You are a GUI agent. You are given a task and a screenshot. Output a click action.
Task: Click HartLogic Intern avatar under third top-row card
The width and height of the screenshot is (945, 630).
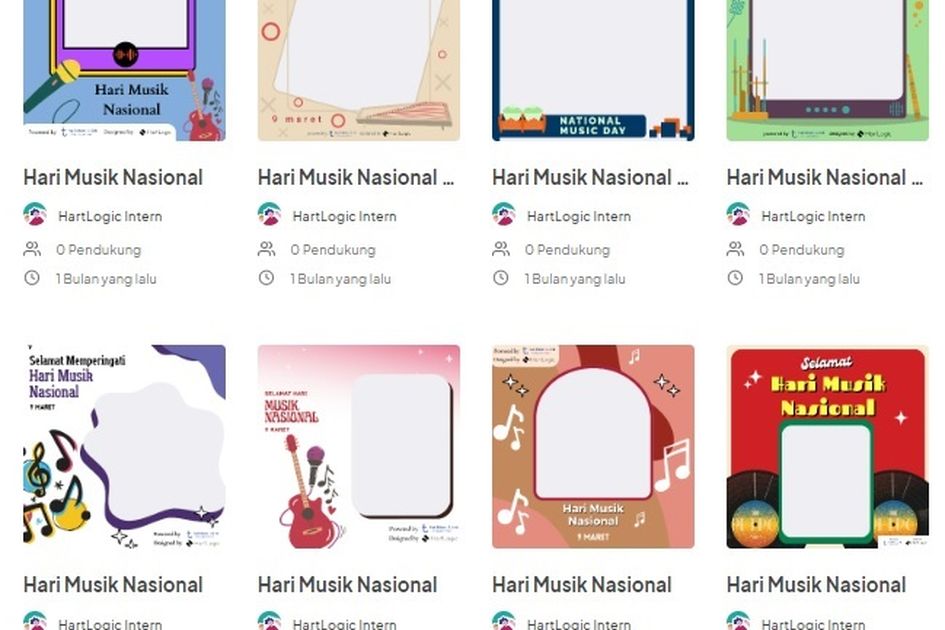tap(504, 215)
